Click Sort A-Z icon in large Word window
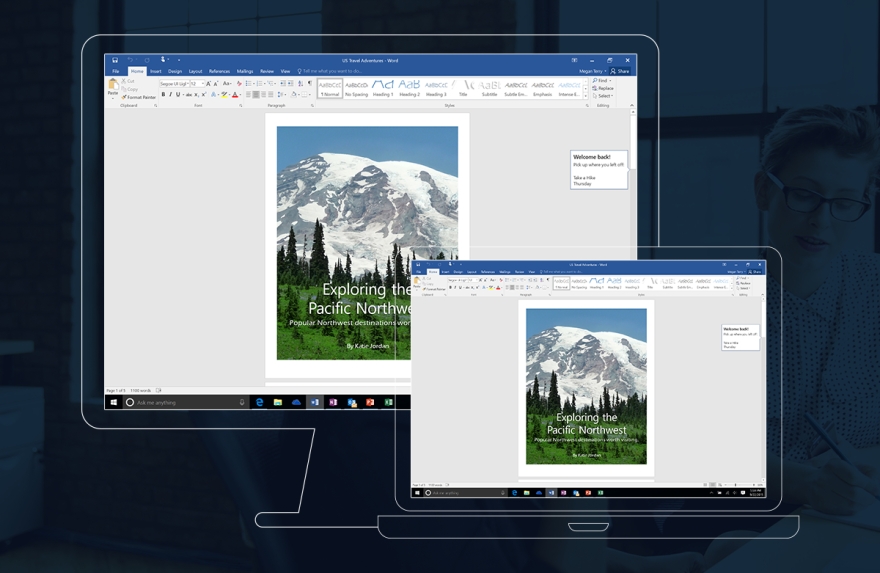 point(300,83)
